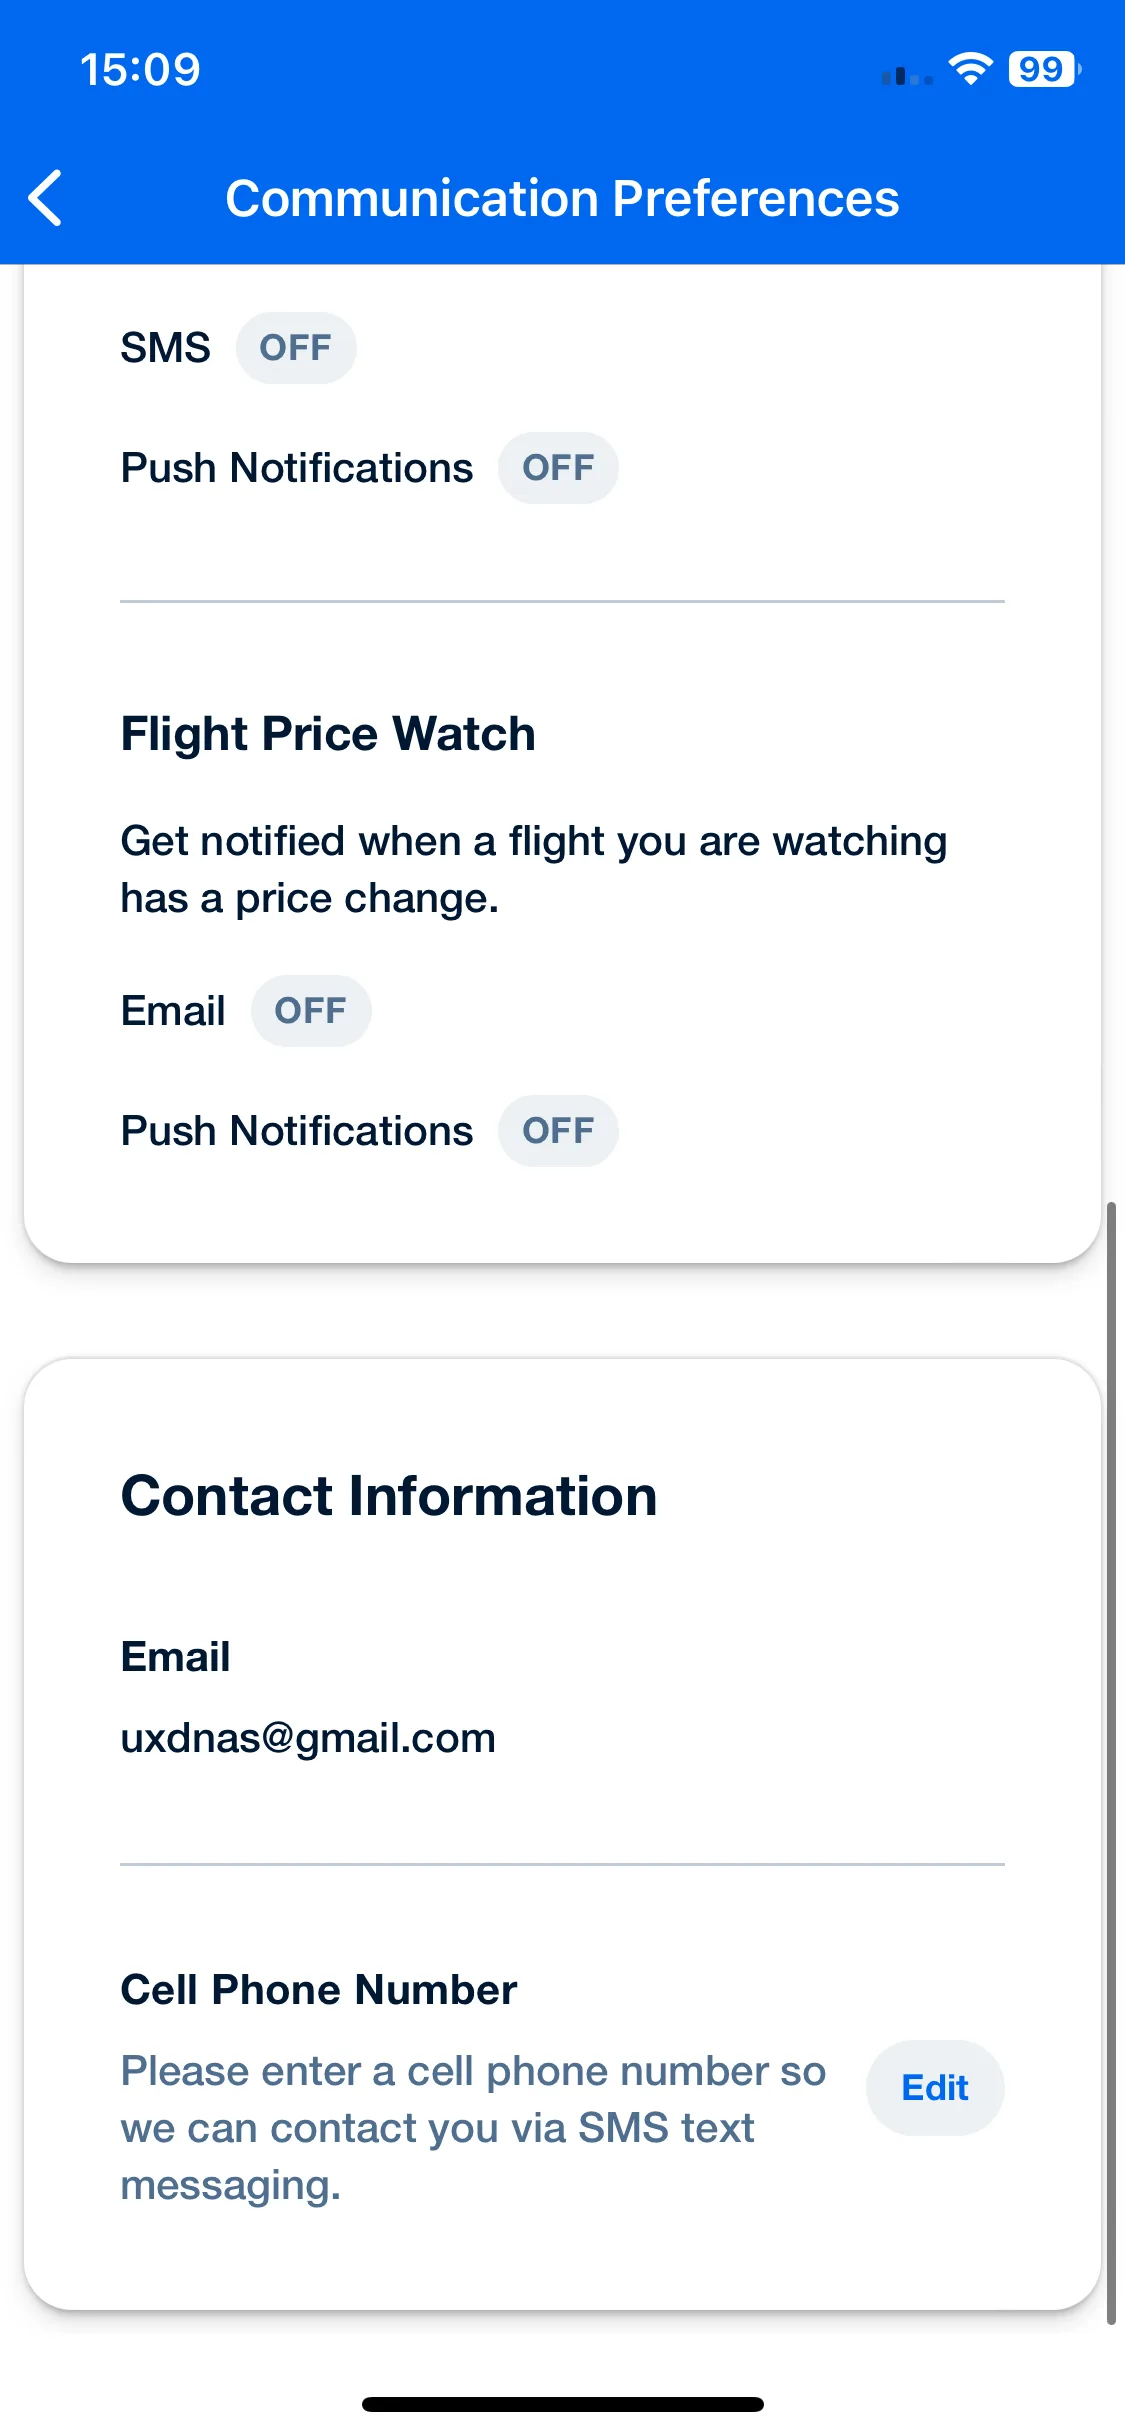Tap the 15:09 clock in status bar
Screen dimensions: 1125x2436
[140, 70]
